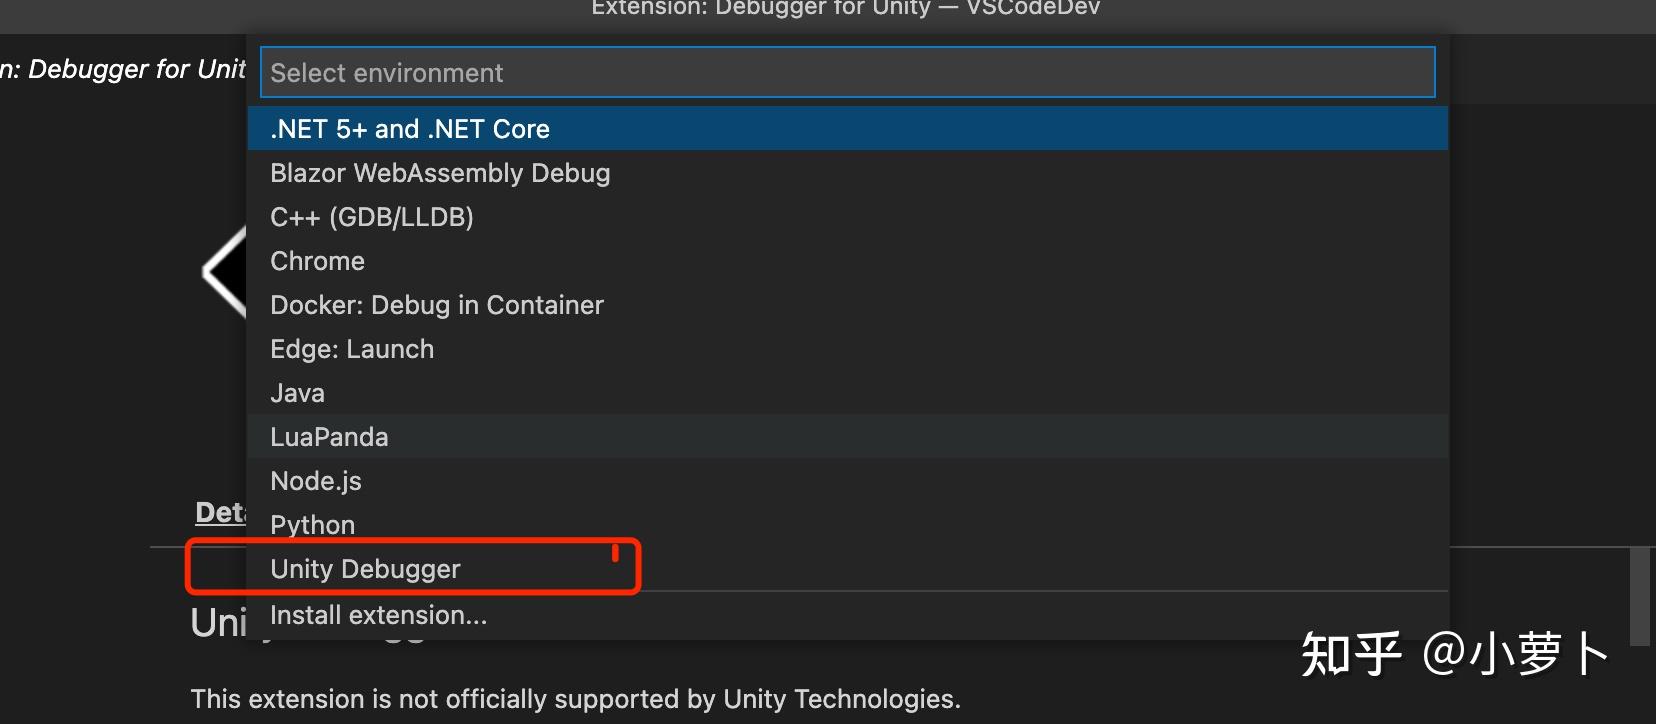Viewport: 1656px width, 724px height.
Task: Select the "Edge: Launch" environment
Action: pos(352,348)
